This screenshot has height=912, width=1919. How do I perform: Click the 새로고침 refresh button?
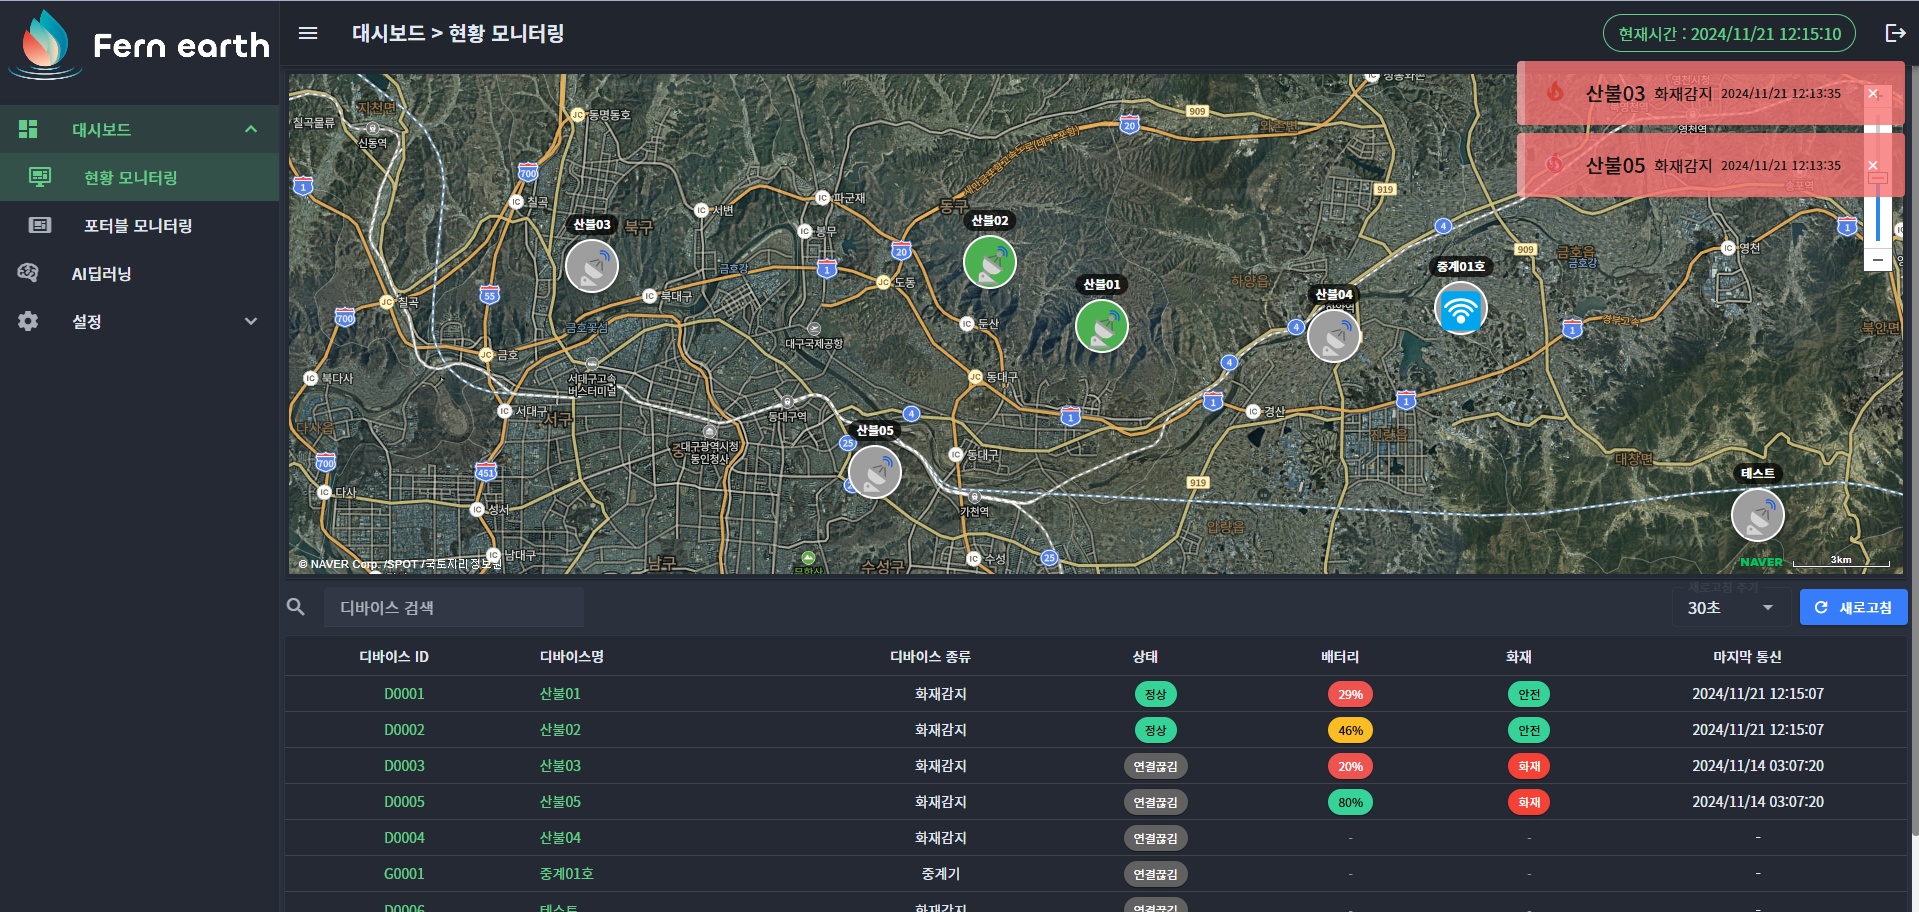1853,607
